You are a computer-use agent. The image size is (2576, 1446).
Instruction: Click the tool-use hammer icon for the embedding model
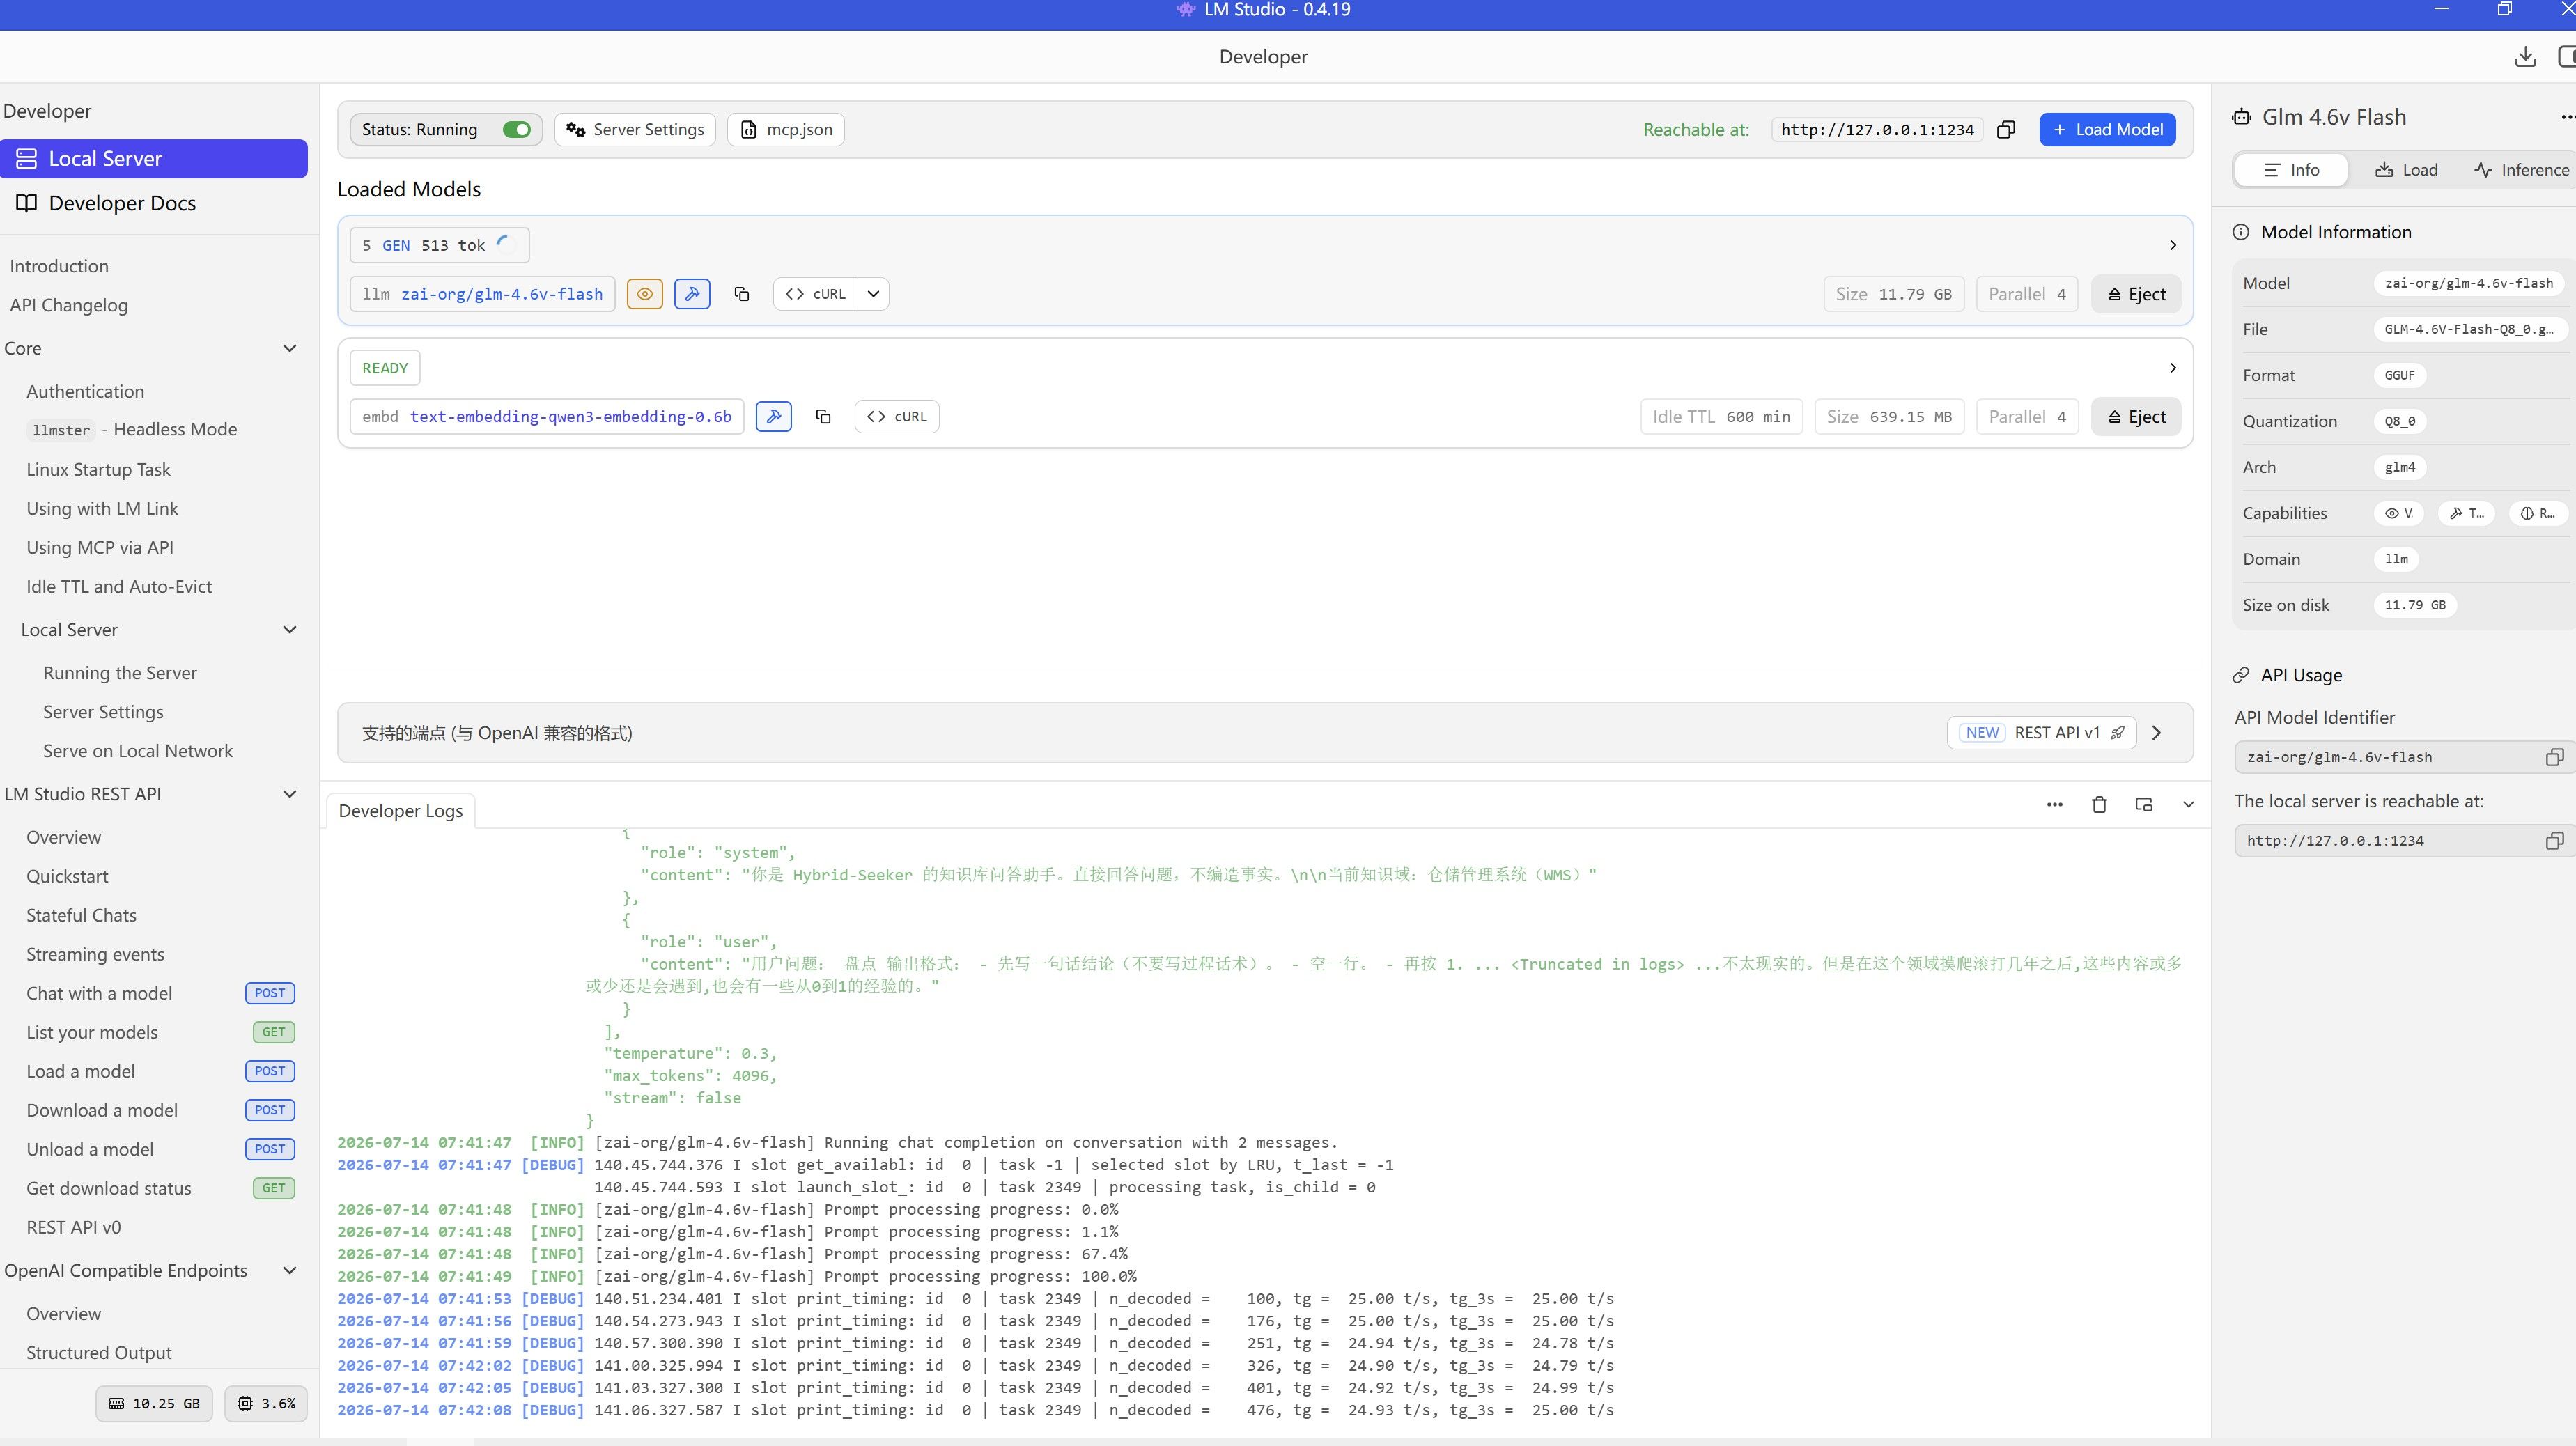point(773,417)
